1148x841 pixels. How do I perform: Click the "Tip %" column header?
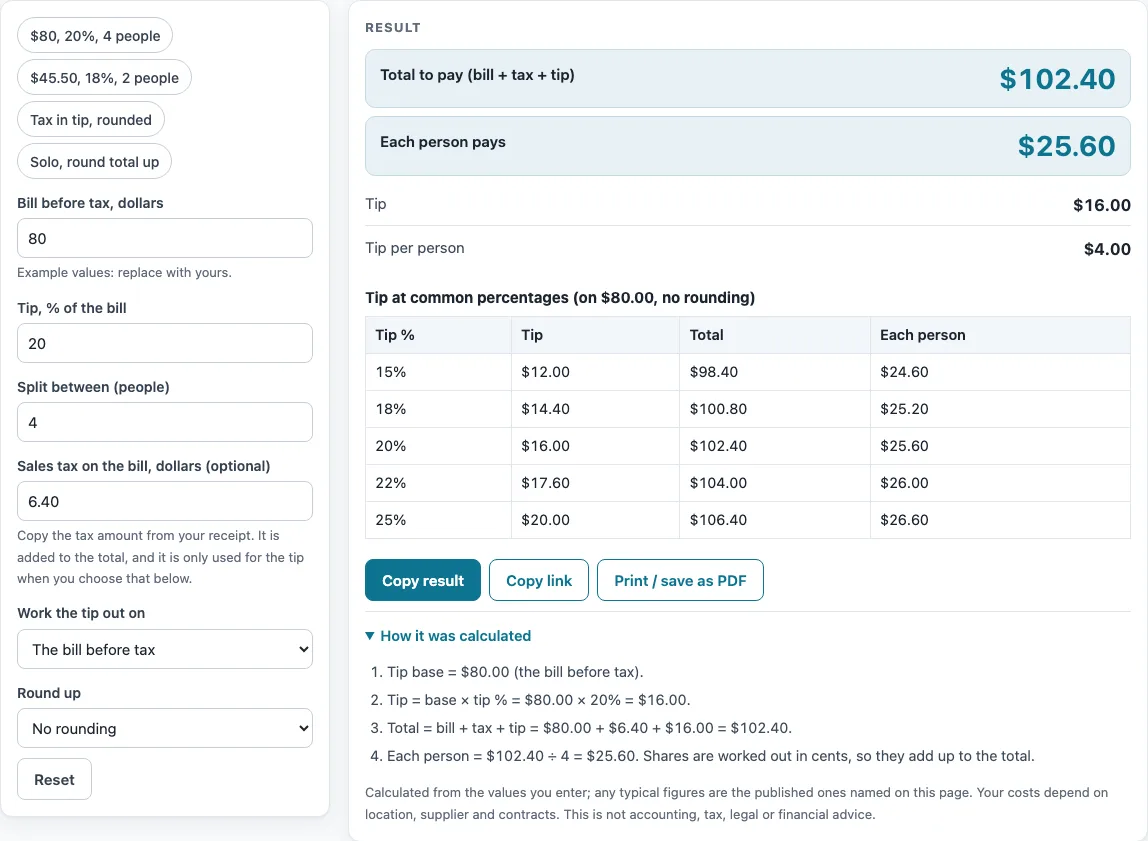coord(438,335)
